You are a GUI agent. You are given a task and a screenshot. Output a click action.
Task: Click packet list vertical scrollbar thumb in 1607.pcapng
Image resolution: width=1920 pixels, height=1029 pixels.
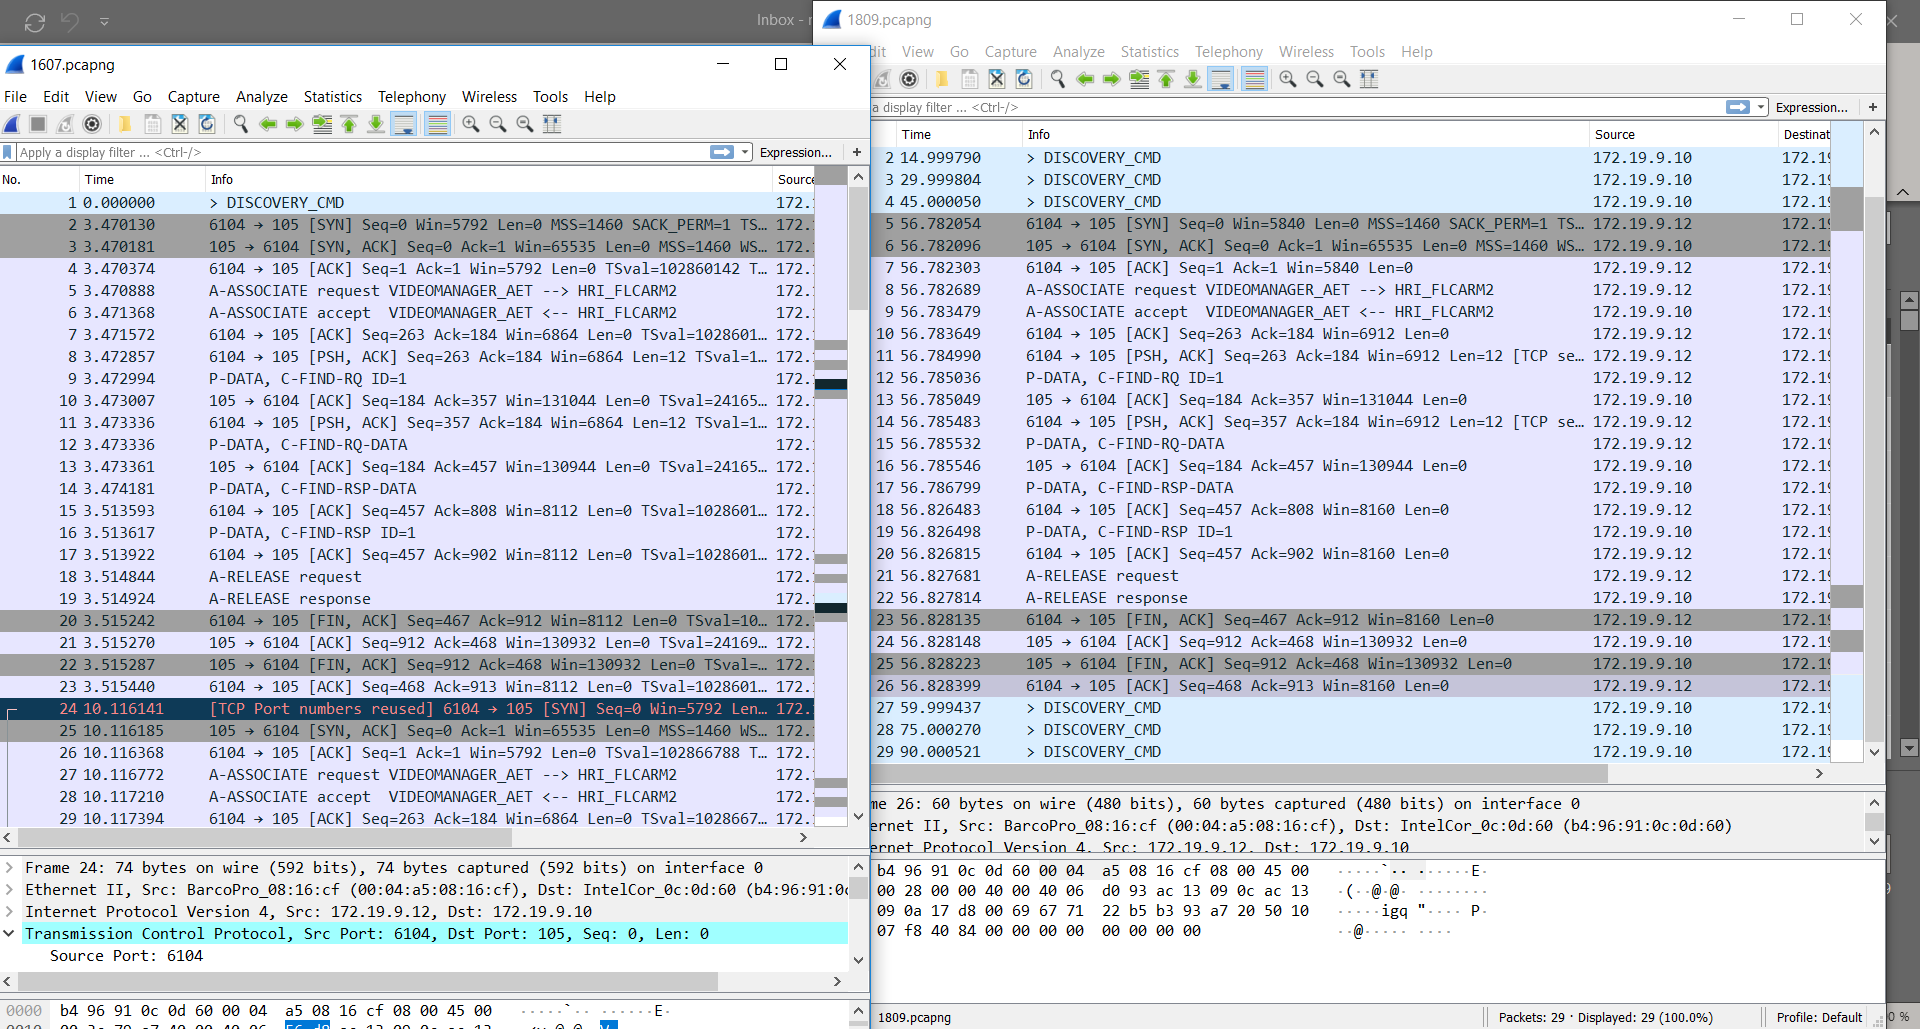pos(858,249)
